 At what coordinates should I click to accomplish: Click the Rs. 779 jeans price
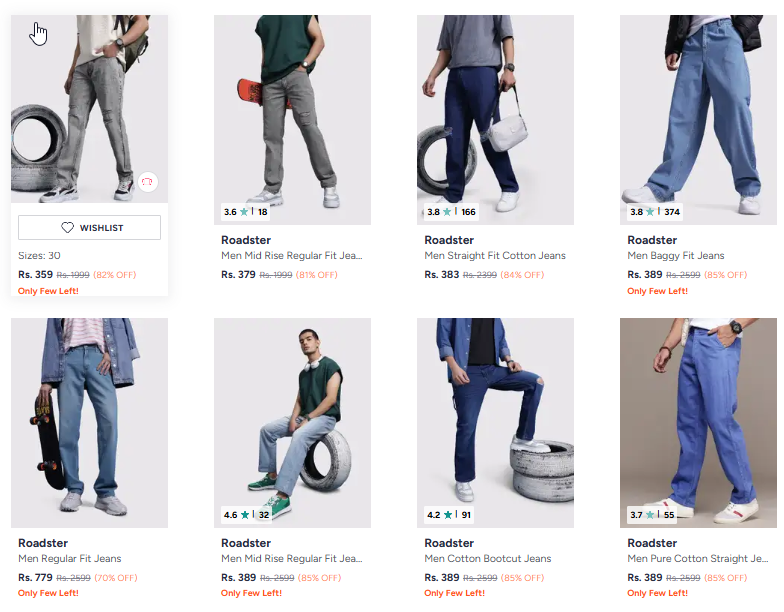(36, 578)
